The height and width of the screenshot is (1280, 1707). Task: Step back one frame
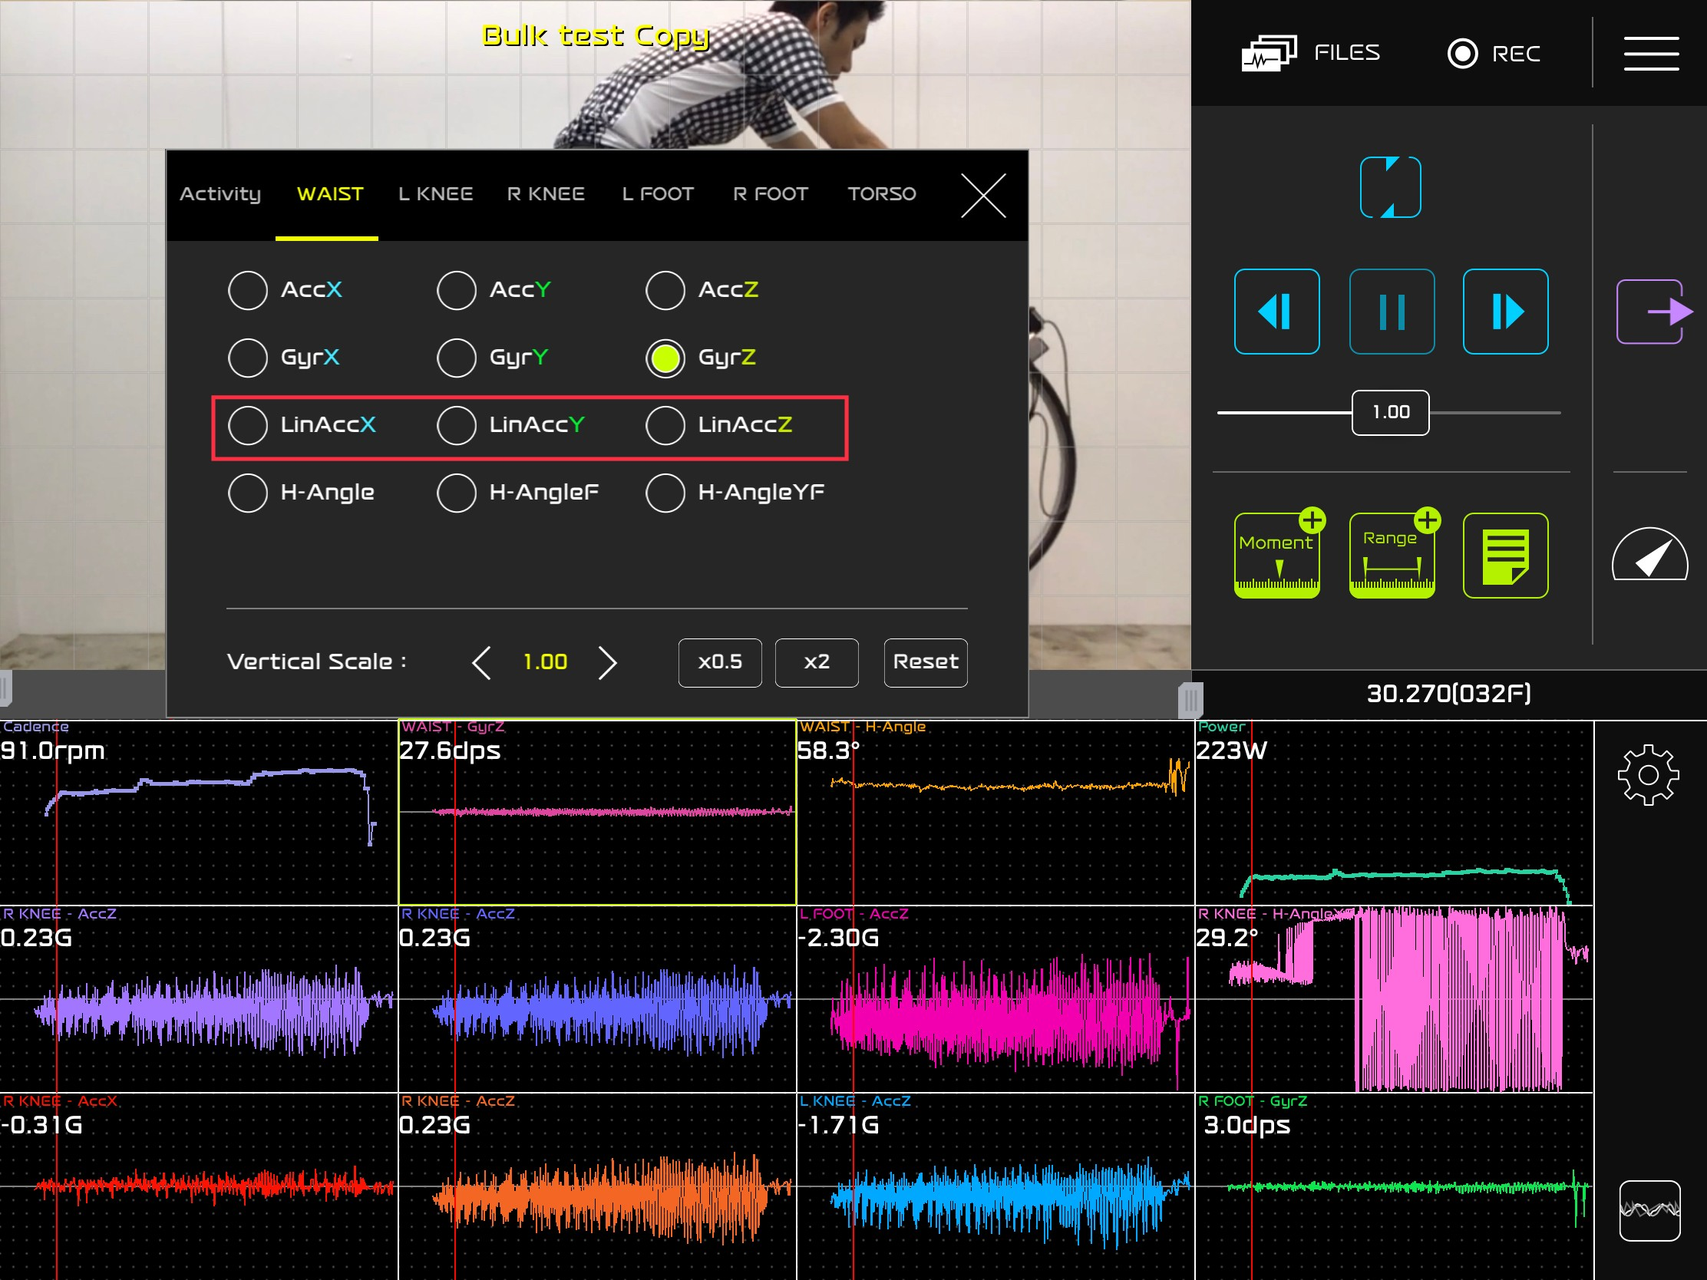tap(1276, 311)
